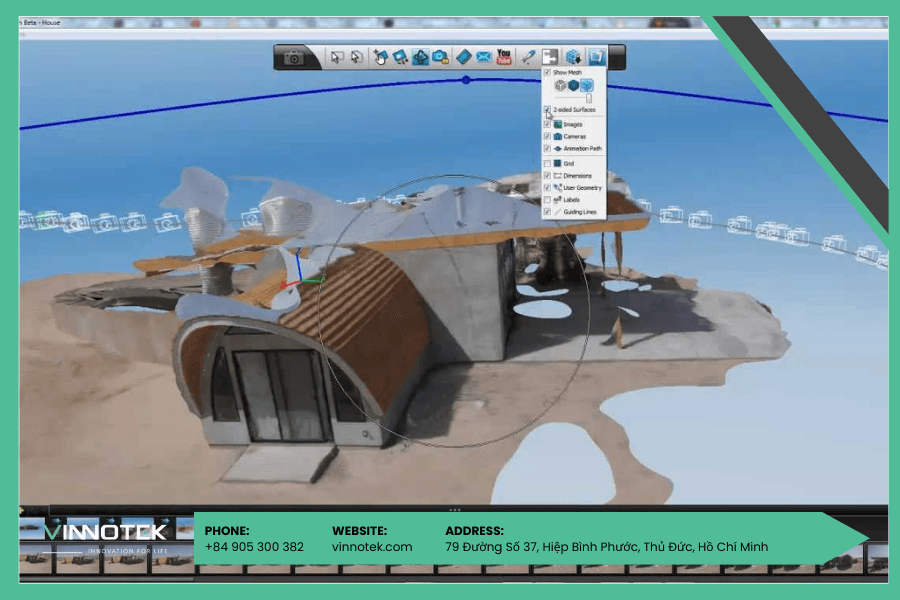Screen dimensions: 900x600
Task: Toggle Animation Path visibility
Action: (x=547, y=148)
